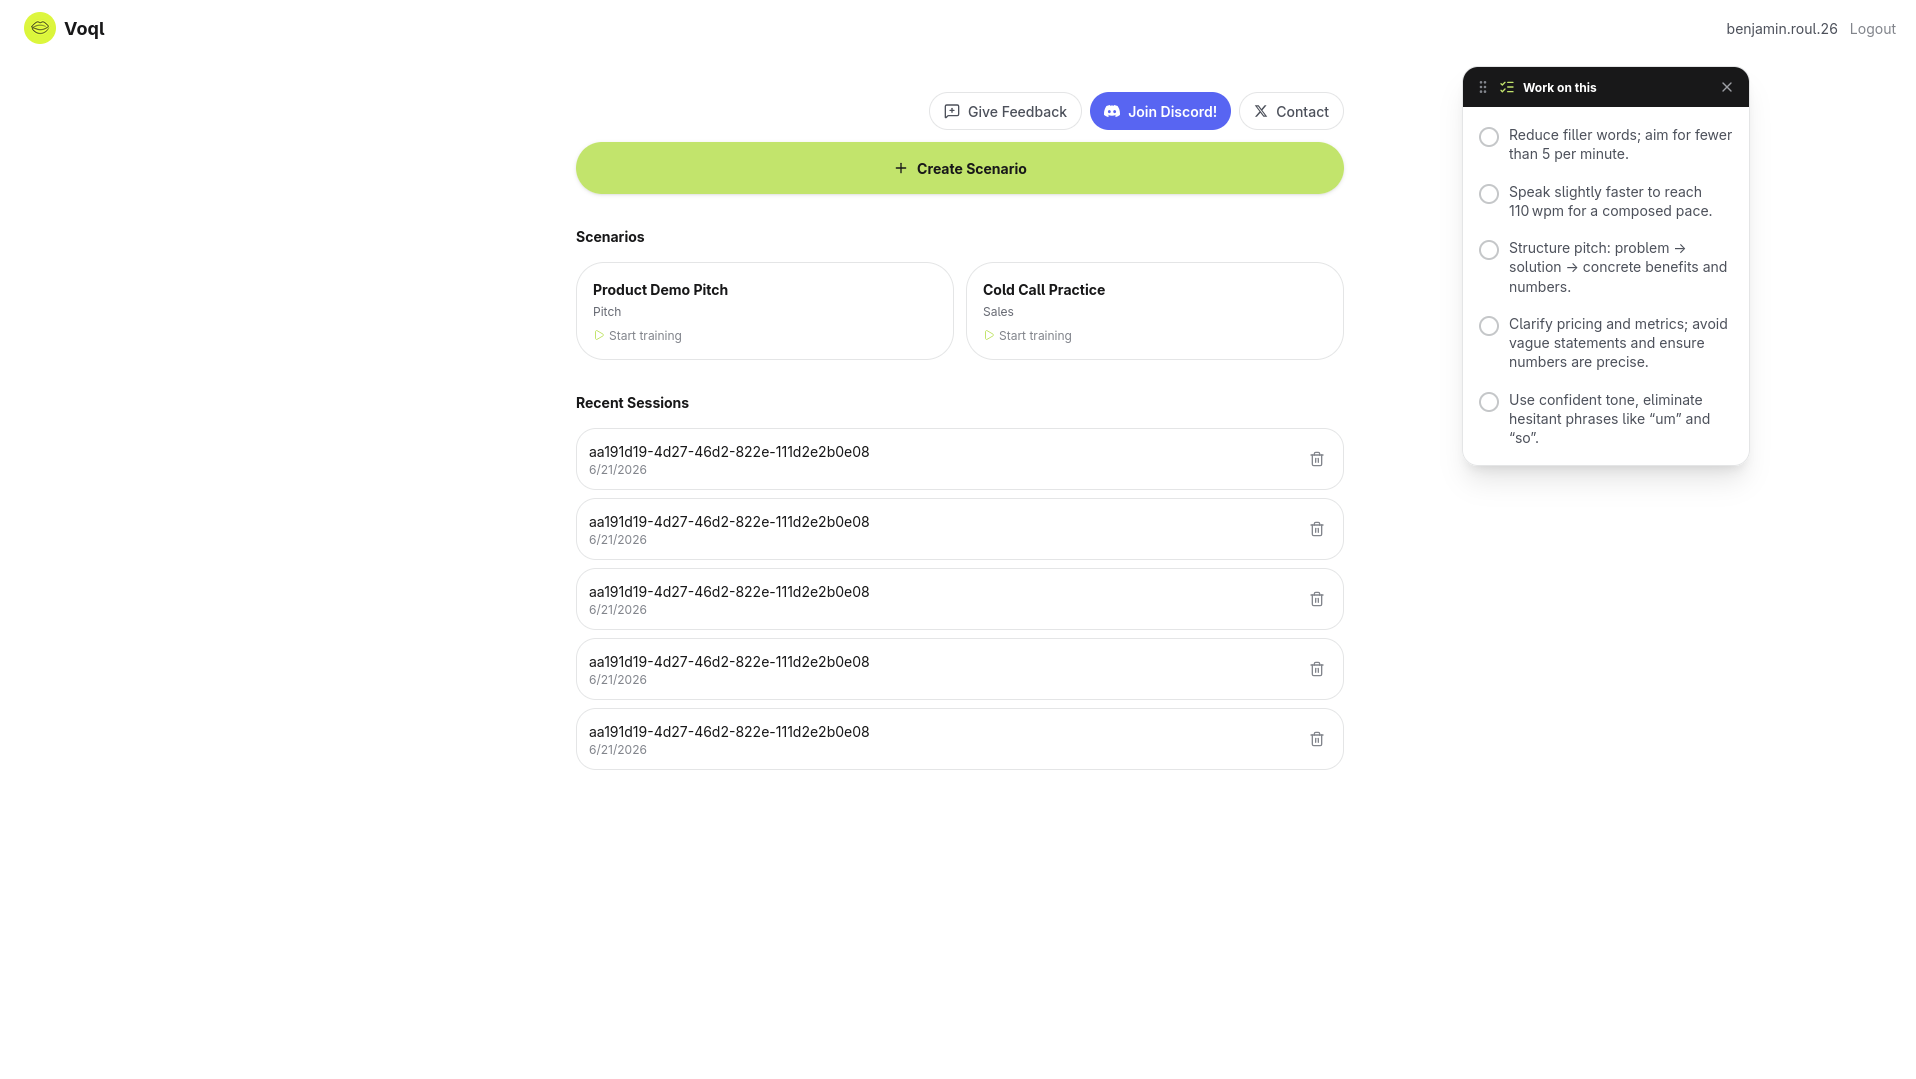Close the Work on this panel
The width and height of the screenshot is (1916, 1079).
pos(1726,88)
